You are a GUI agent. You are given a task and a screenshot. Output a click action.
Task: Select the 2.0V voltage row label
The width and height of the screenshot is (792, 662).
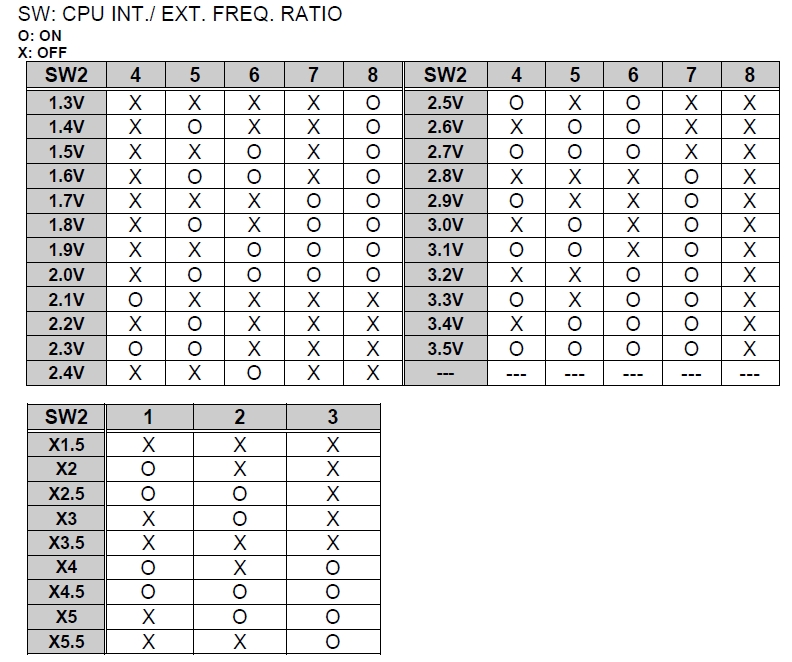66,275
